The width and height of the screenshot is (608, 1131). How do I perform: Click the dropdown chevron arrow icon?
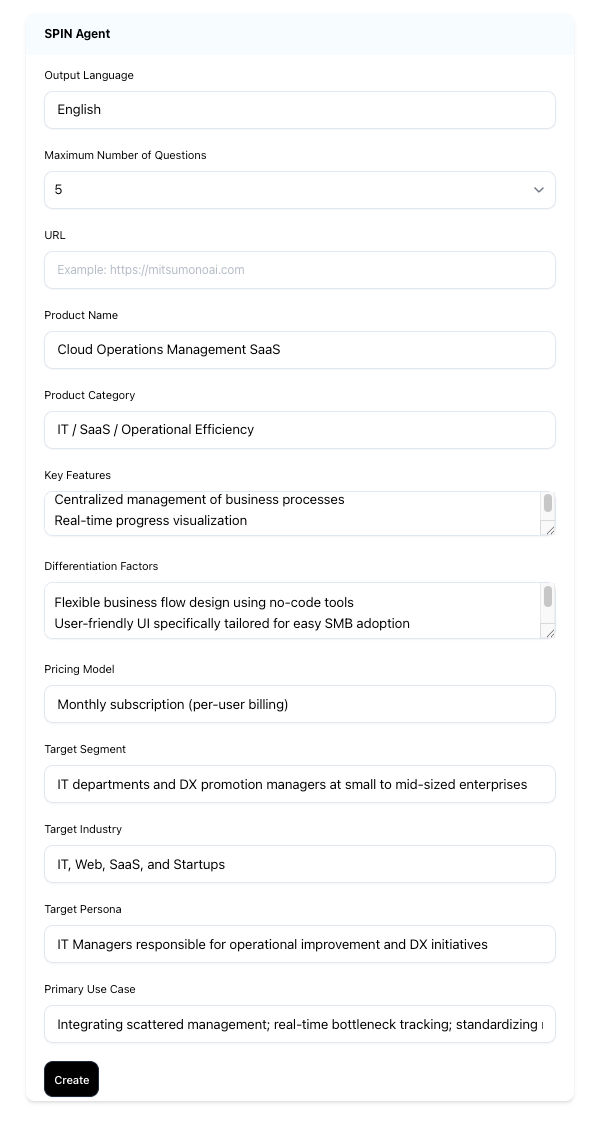(539, 190)
